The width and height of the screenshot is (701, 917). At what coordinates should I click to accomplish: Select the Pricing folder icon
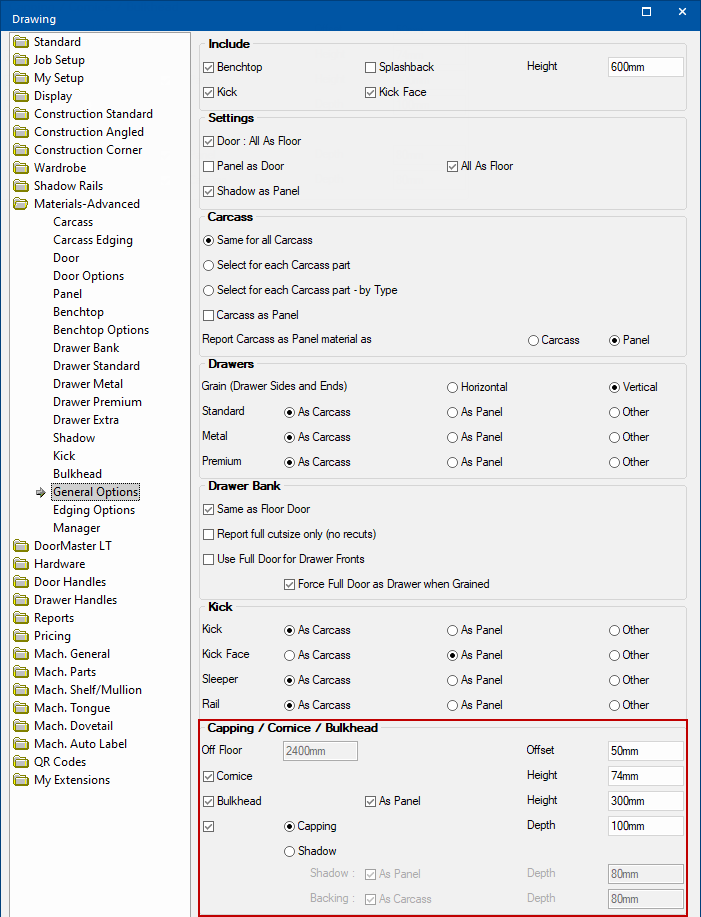[x=21, y=636]
